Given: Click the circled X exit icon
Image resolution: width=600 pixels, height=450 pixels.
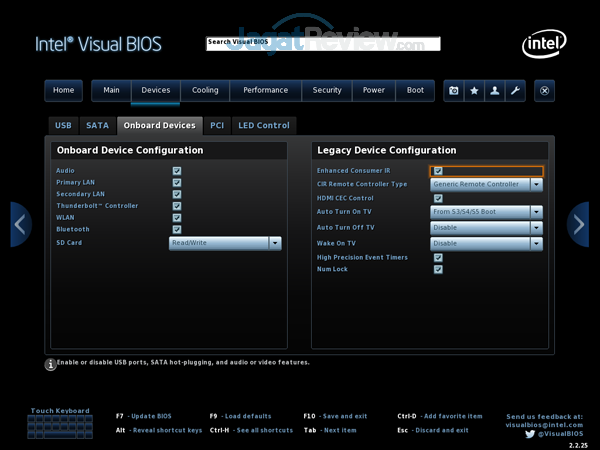Looking at the screenshot, I should click(x=544, y=90).
